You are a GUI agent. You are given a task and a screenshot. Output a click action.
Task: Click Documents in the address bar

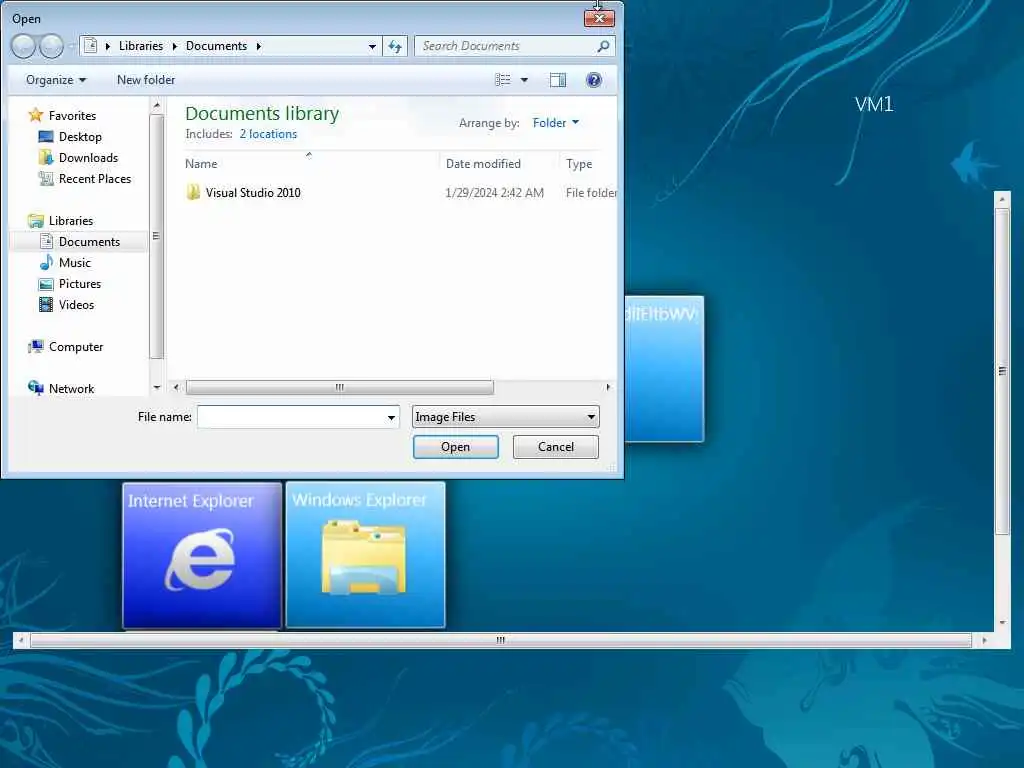pos(216,46)
